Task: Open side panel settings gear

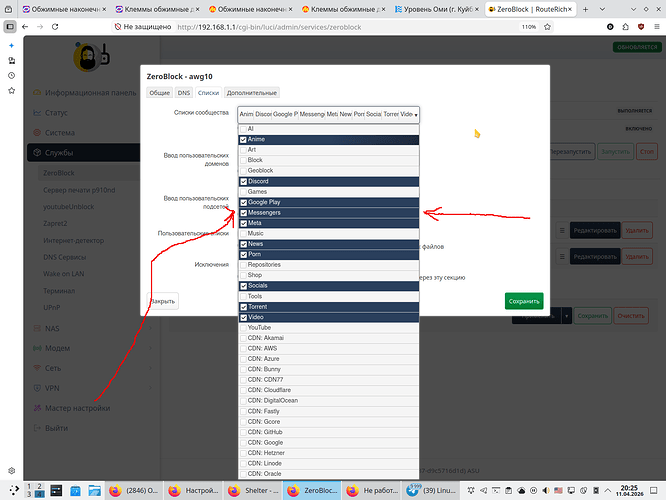Action: [11, 471]
